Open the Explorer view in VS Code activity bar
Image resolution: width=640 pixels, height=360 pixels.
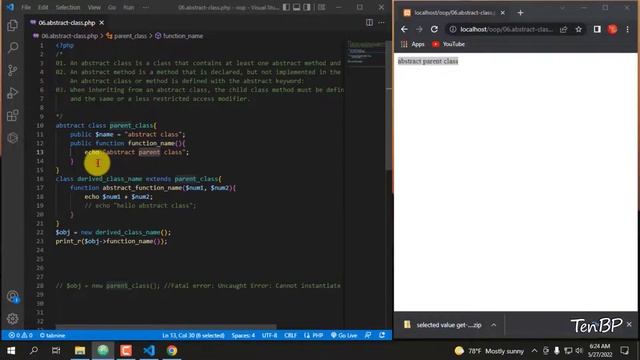tap(13, 26)
